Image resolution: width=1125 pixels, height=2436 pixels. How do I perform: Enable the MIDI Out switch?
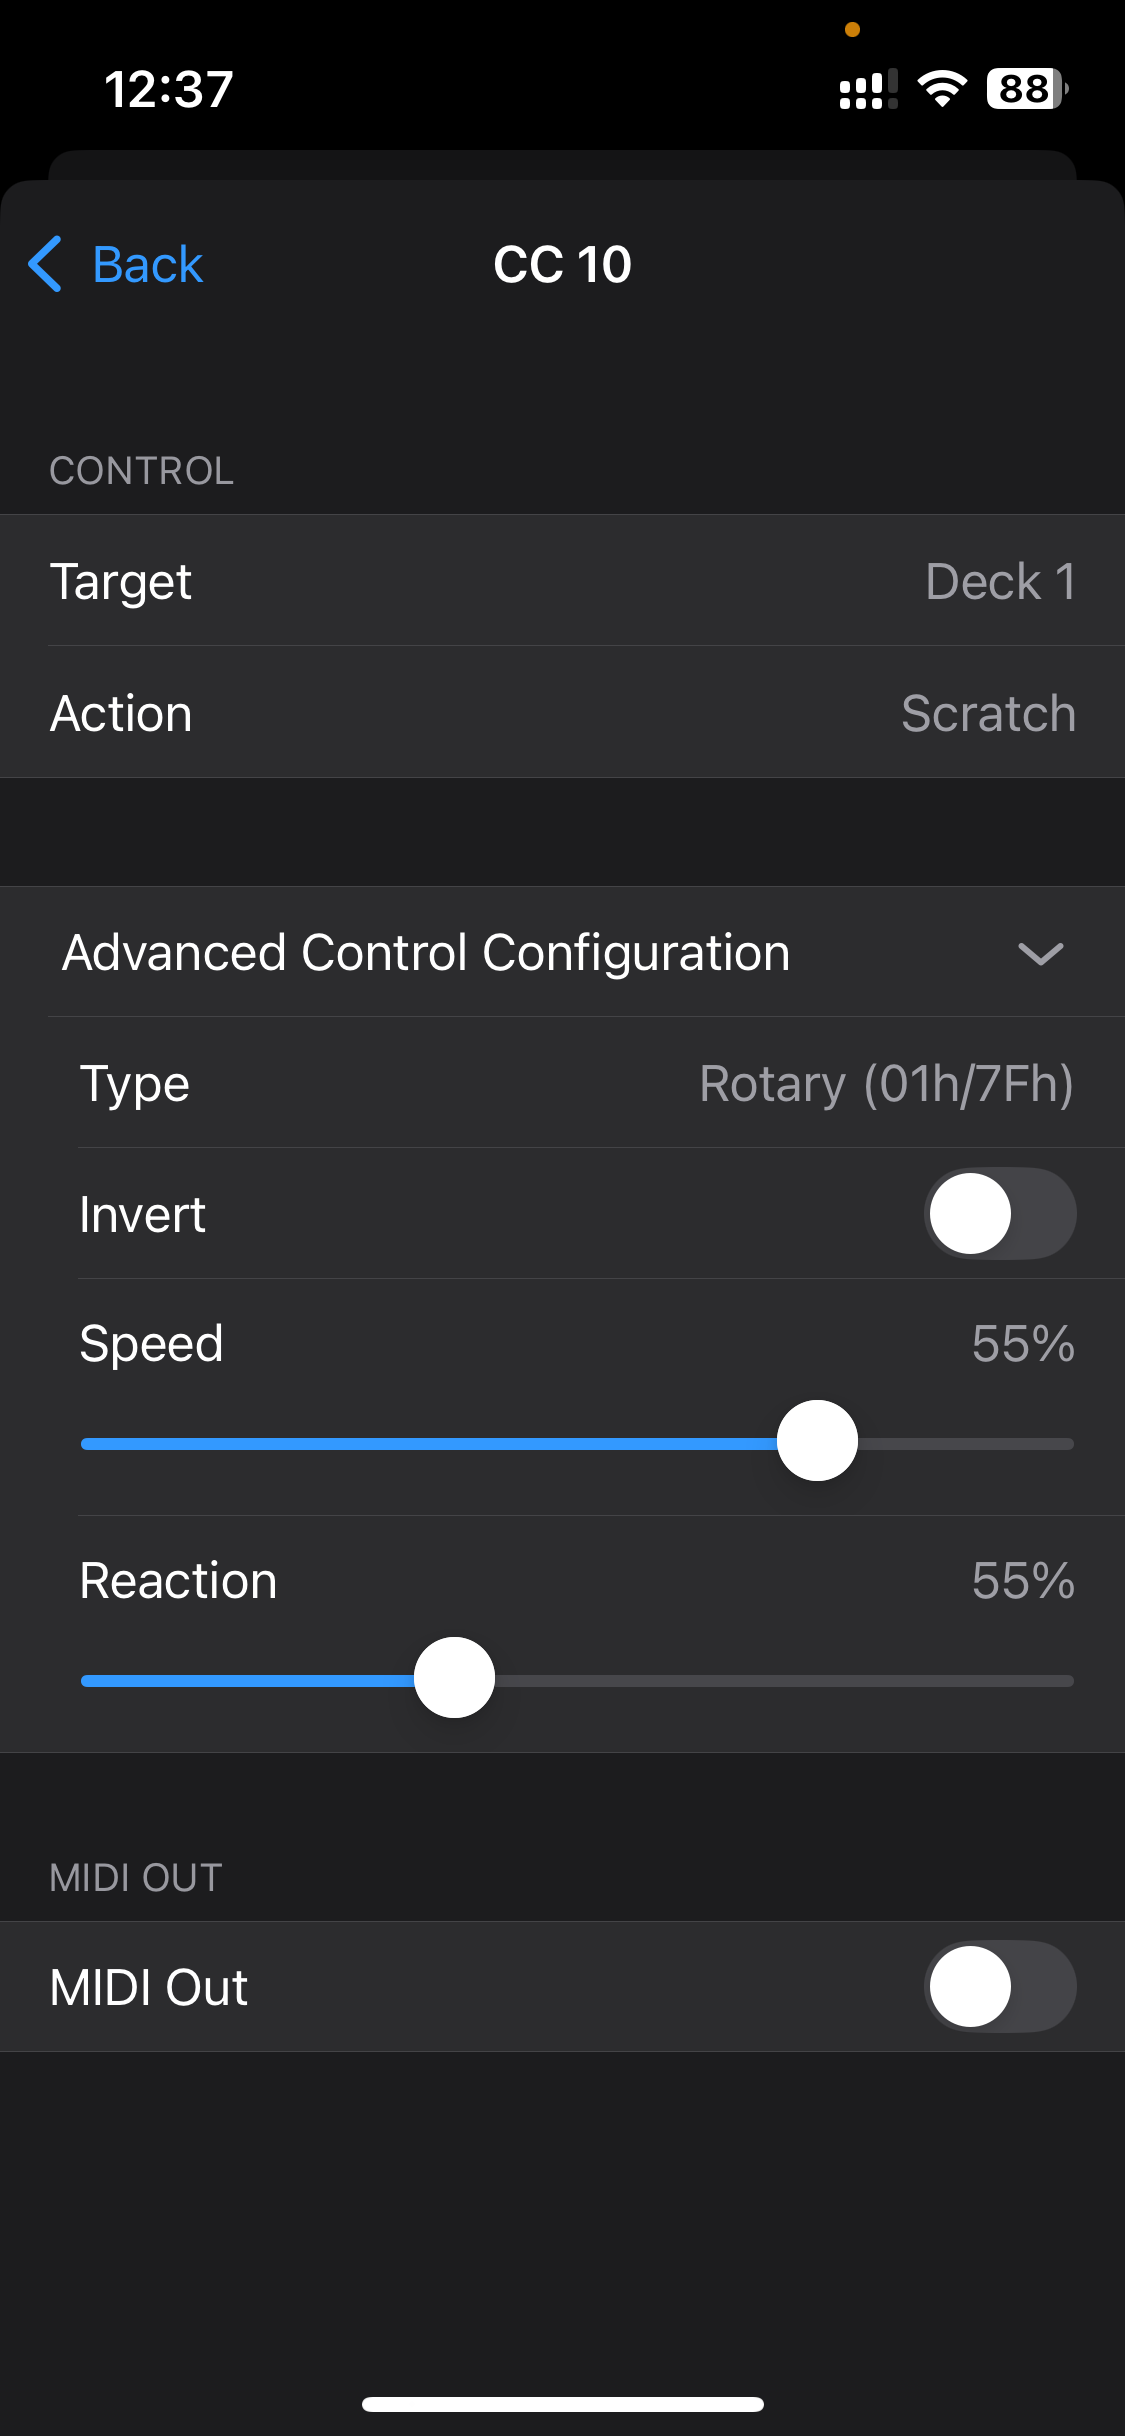click(999, 1986)
